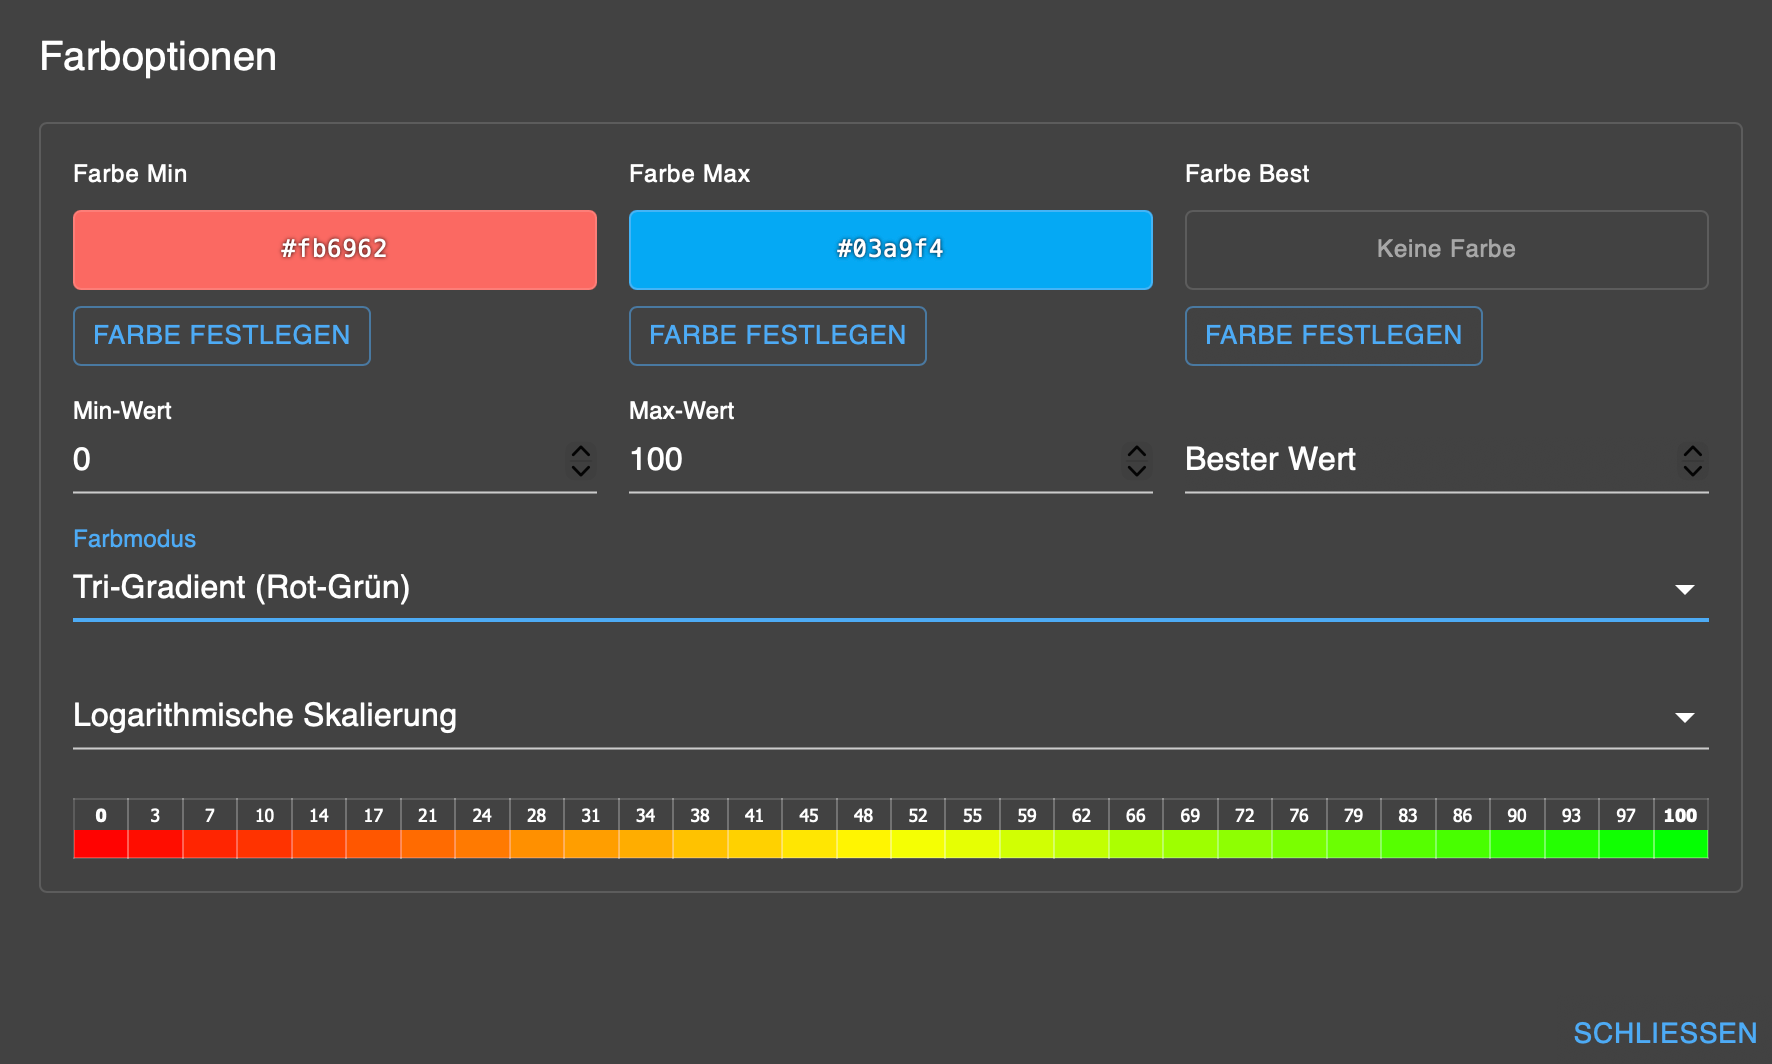This screenshot has height=1064, width=1772.
Task: Increase Bester Wert with up arrow
Action: point(1693,451)
